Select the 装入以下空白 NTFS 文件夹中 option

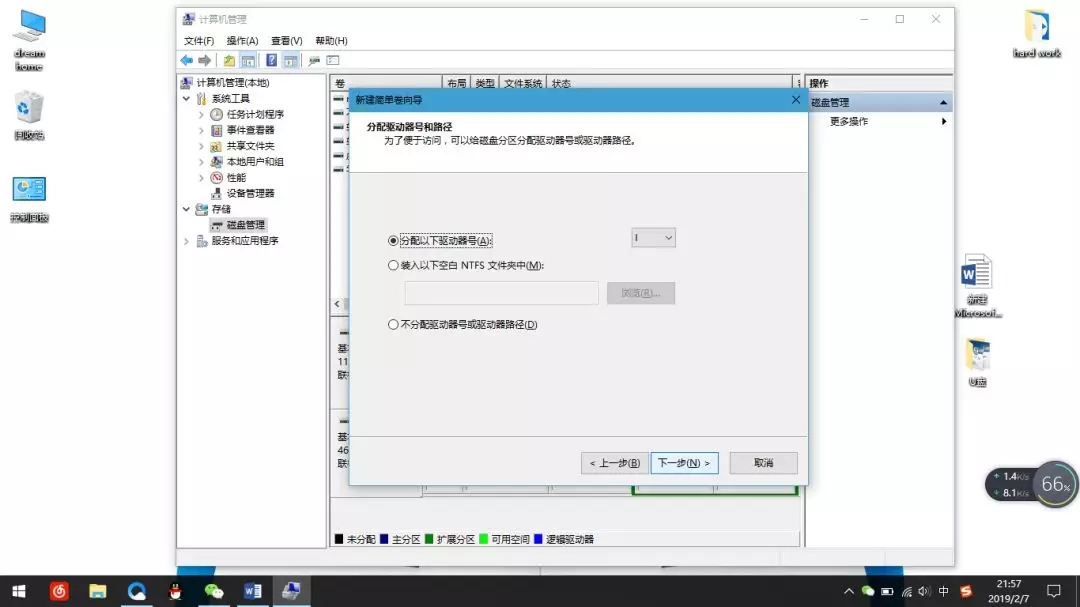tap(394, 265)
